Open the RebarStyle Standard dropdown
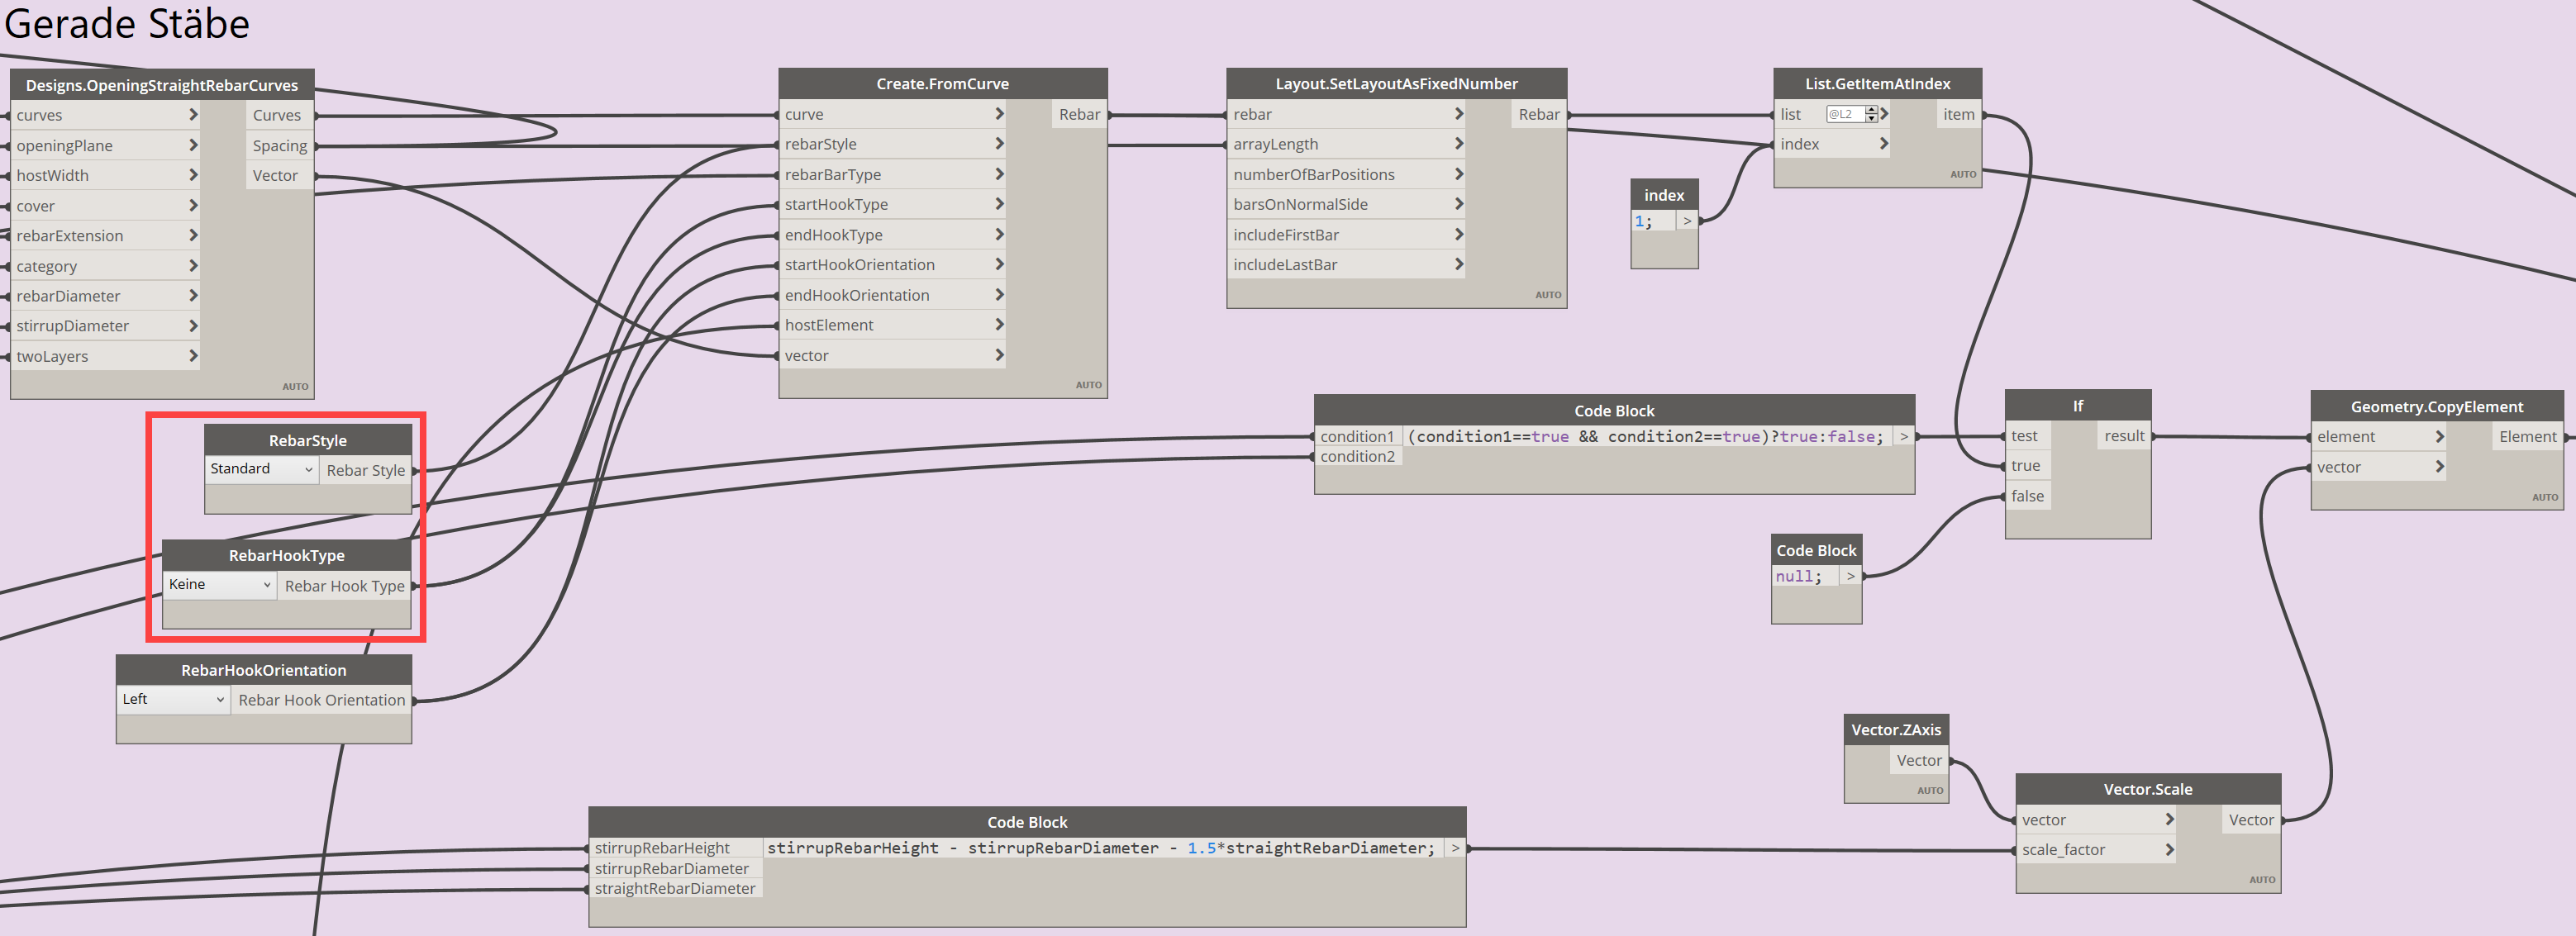Screen dimensions: 2576x936 [x=262, y=469]
